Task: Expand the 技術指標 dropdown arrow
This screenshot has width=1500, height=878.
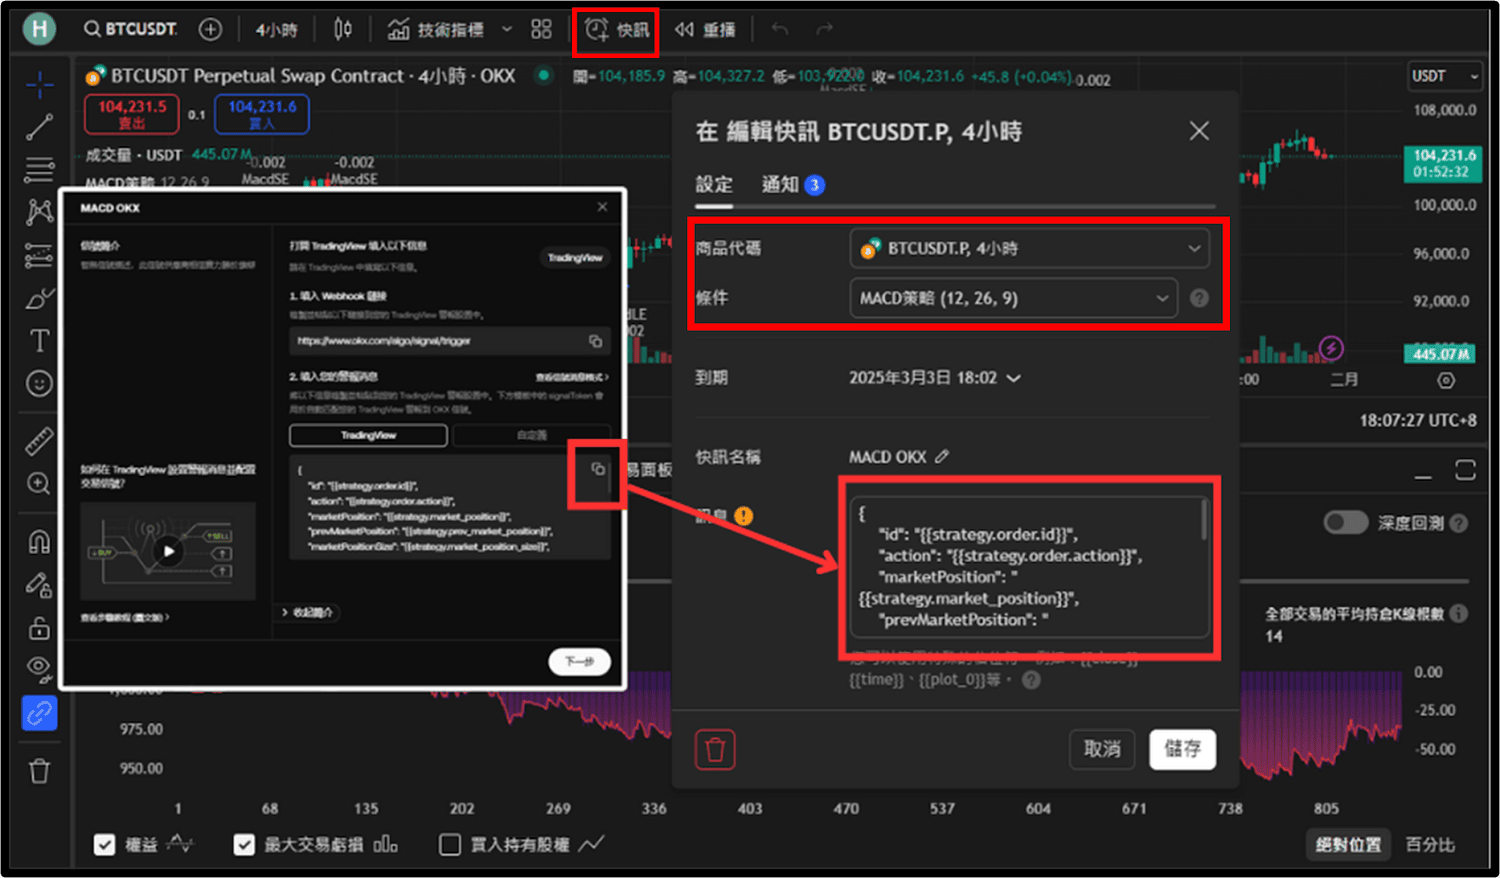Action: click(x=507, y=29)
